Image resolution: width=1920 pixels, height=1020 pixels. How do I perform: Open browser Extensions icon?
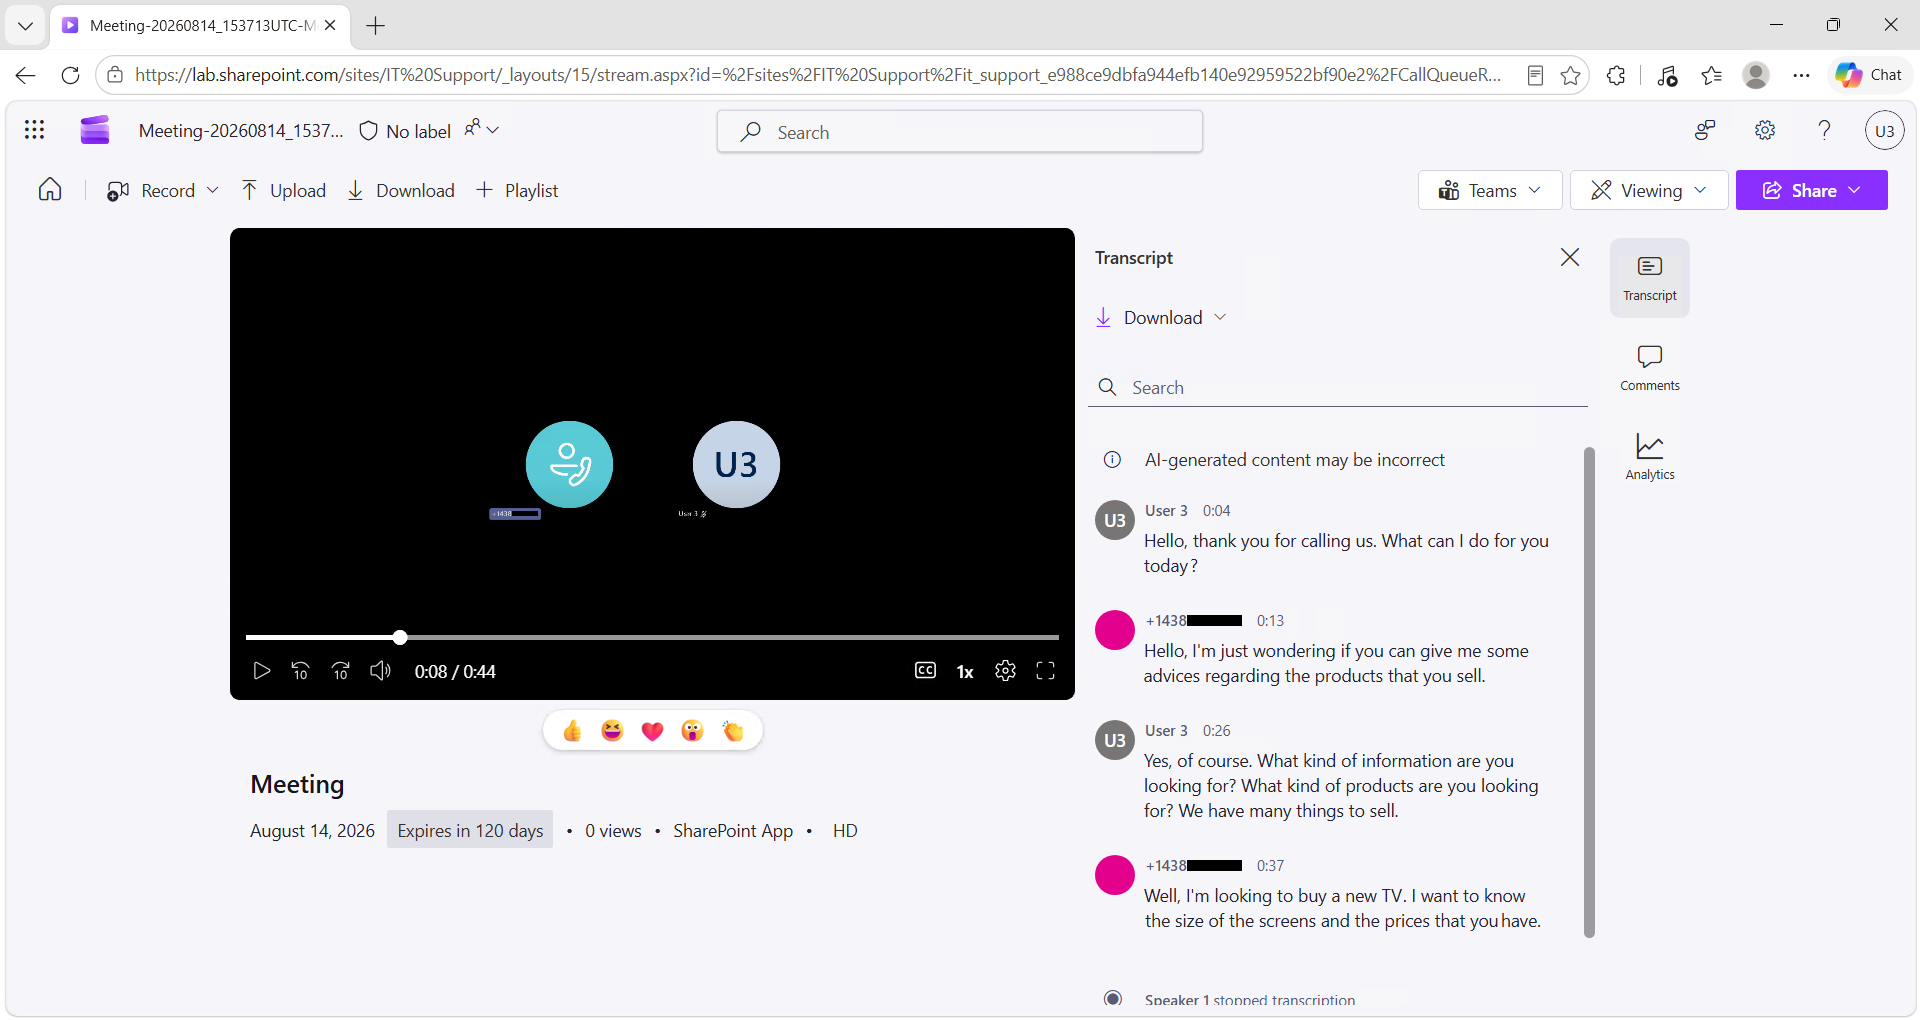(1616, 75)
